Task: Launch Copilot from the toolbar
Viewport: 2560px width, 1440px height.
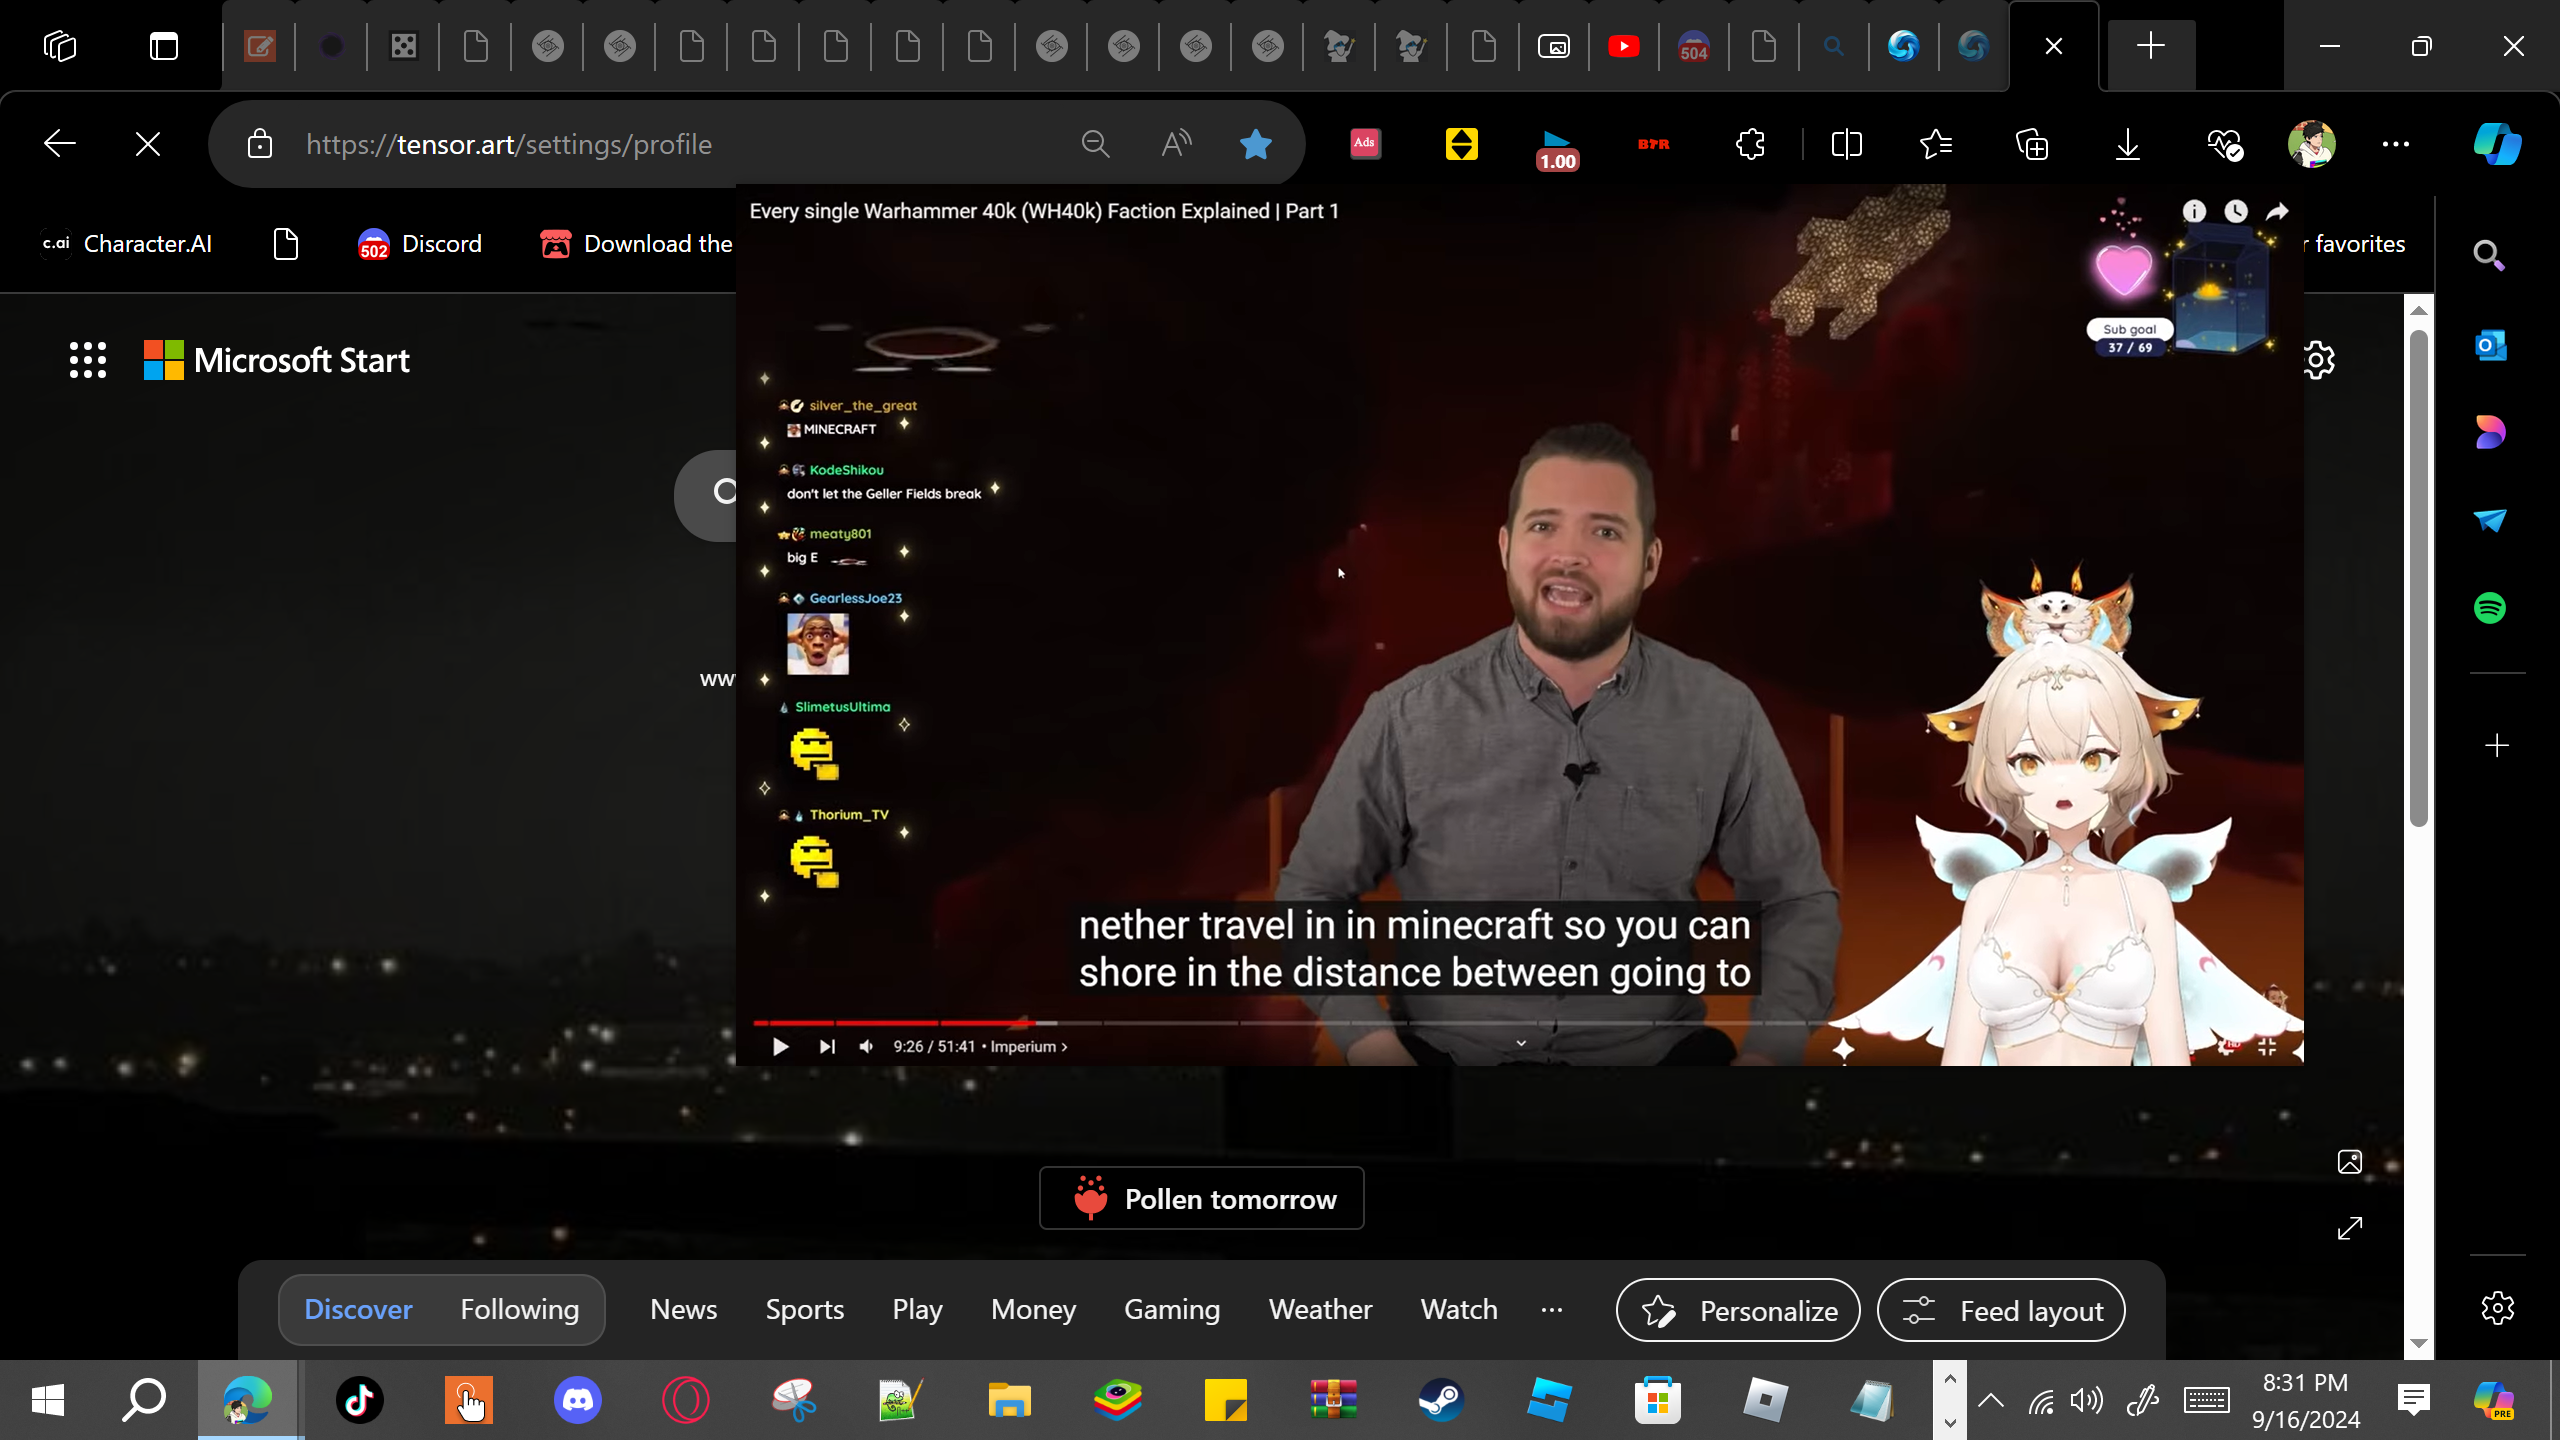Action: (2497, 144)
